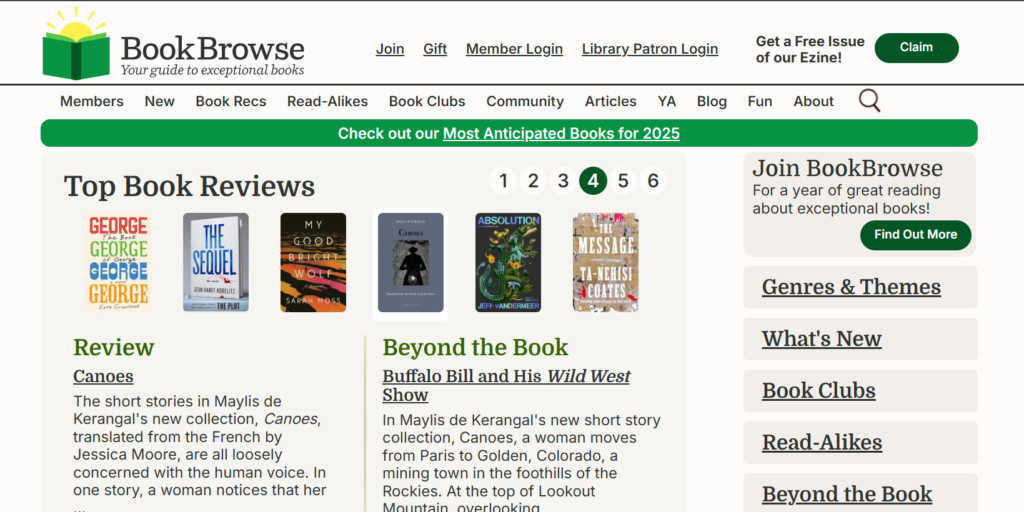Open Buffalo Bill and His Wild West Show

click(x=506, y=385)
